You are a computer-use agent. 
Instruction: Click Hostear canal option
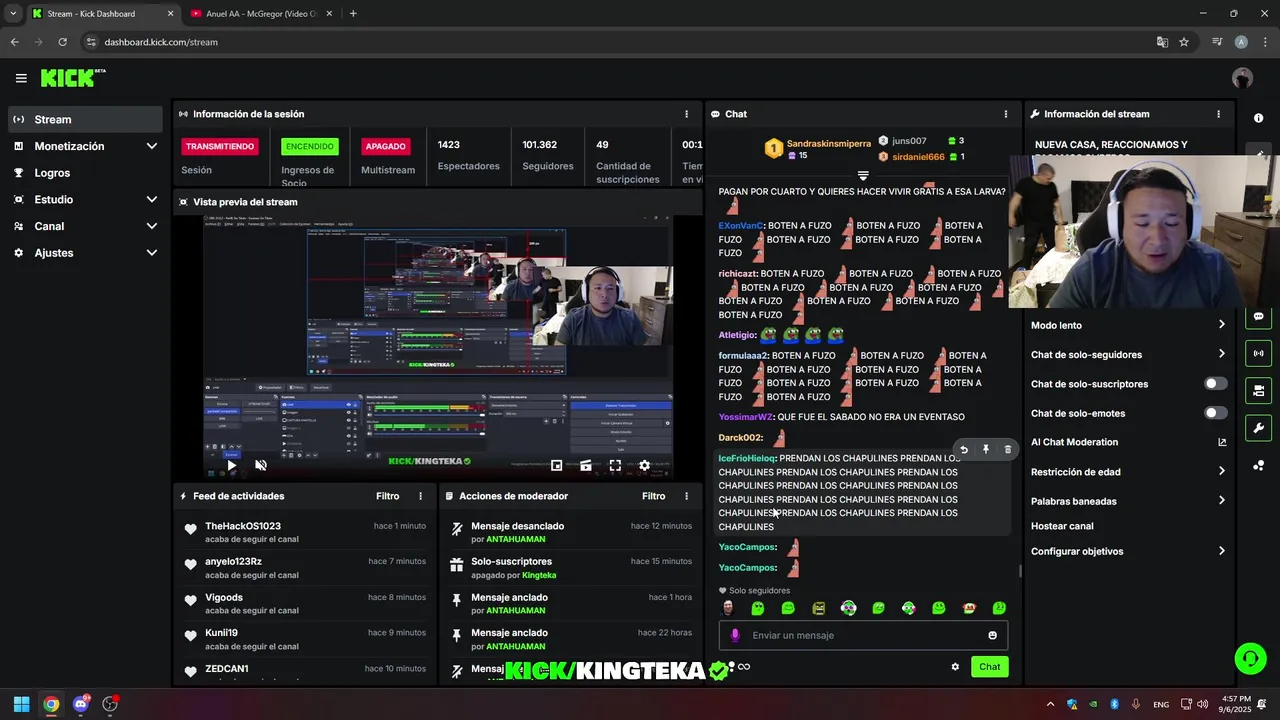pyautogui.click(x=1062, y=526)
